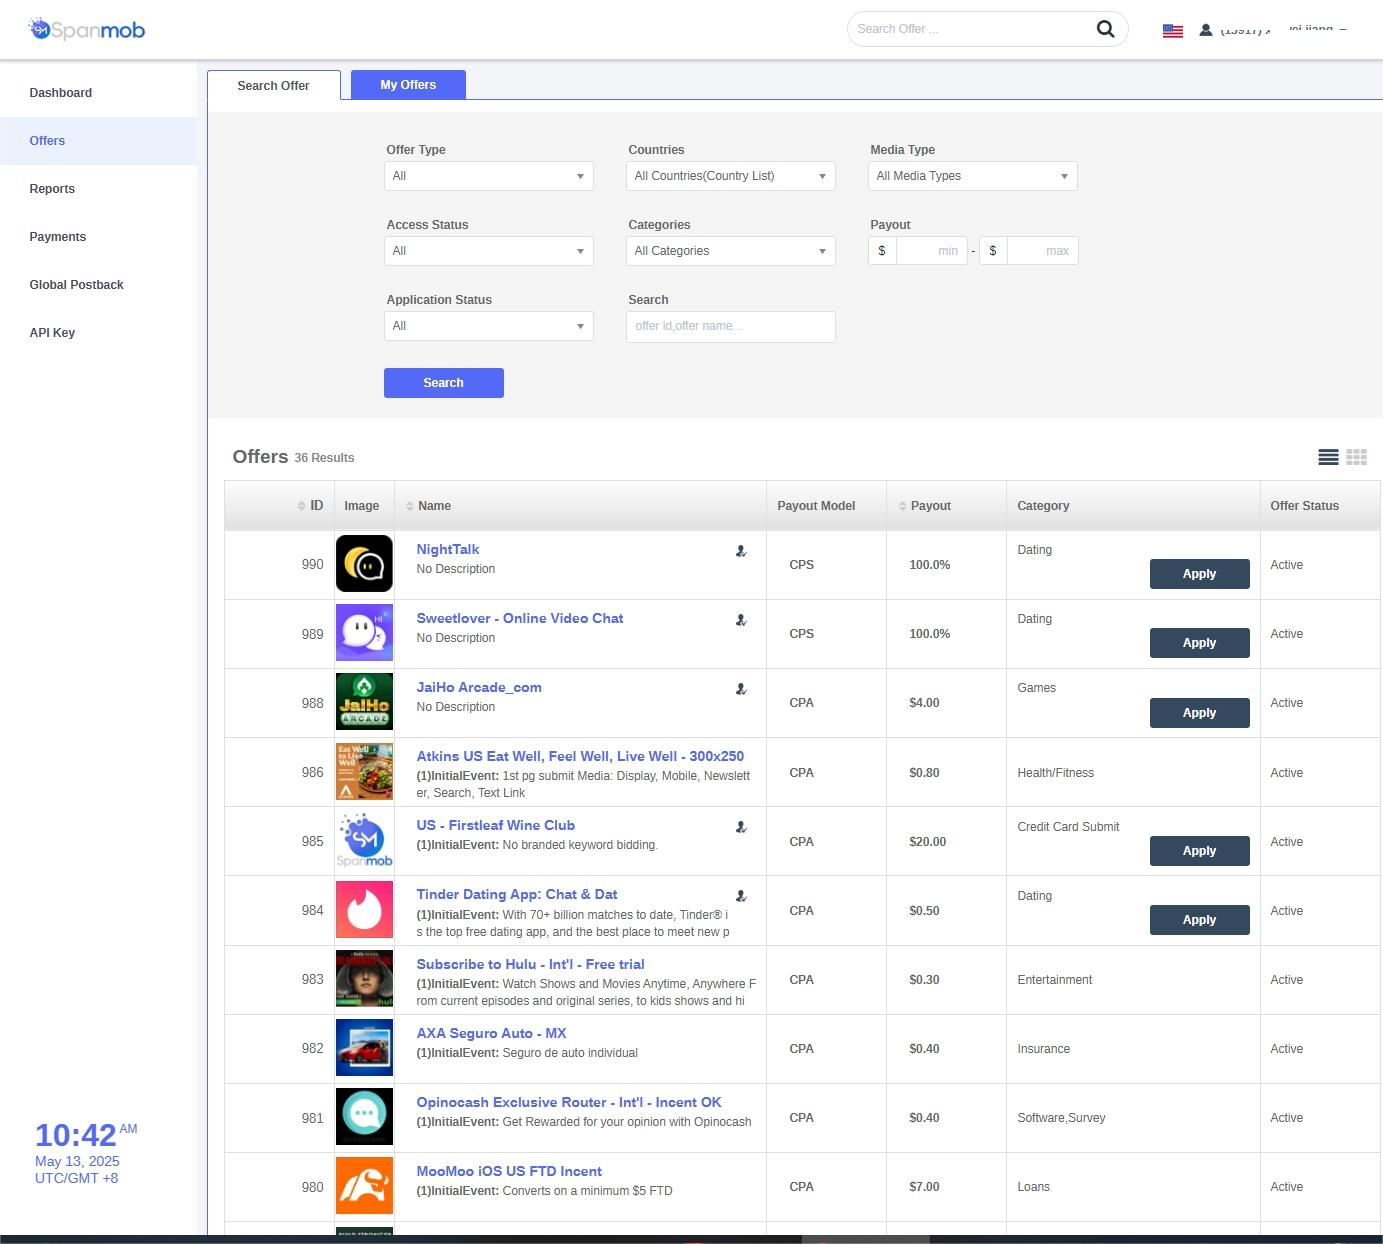This screenshot has width=1383, height=1244.
Task: Expand the Offer Type dropdown
Action: [x=489, y=176]
